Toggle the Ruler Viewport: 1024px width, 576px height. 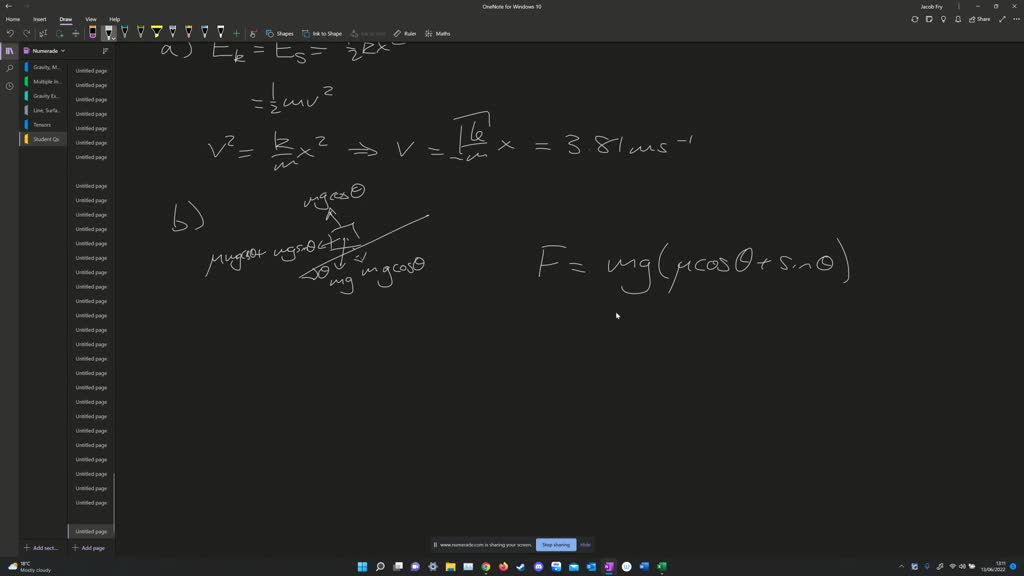(x=405, y=33)
